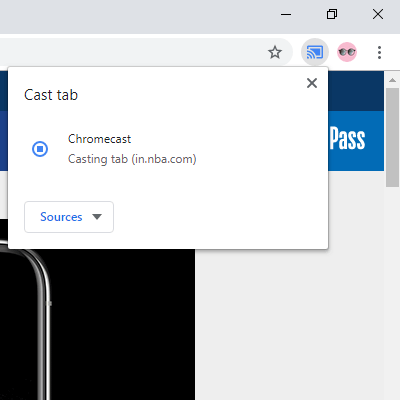Open the profile avatar with sunglasses
This screenshot has width=400, height=400.
point(347,52)
